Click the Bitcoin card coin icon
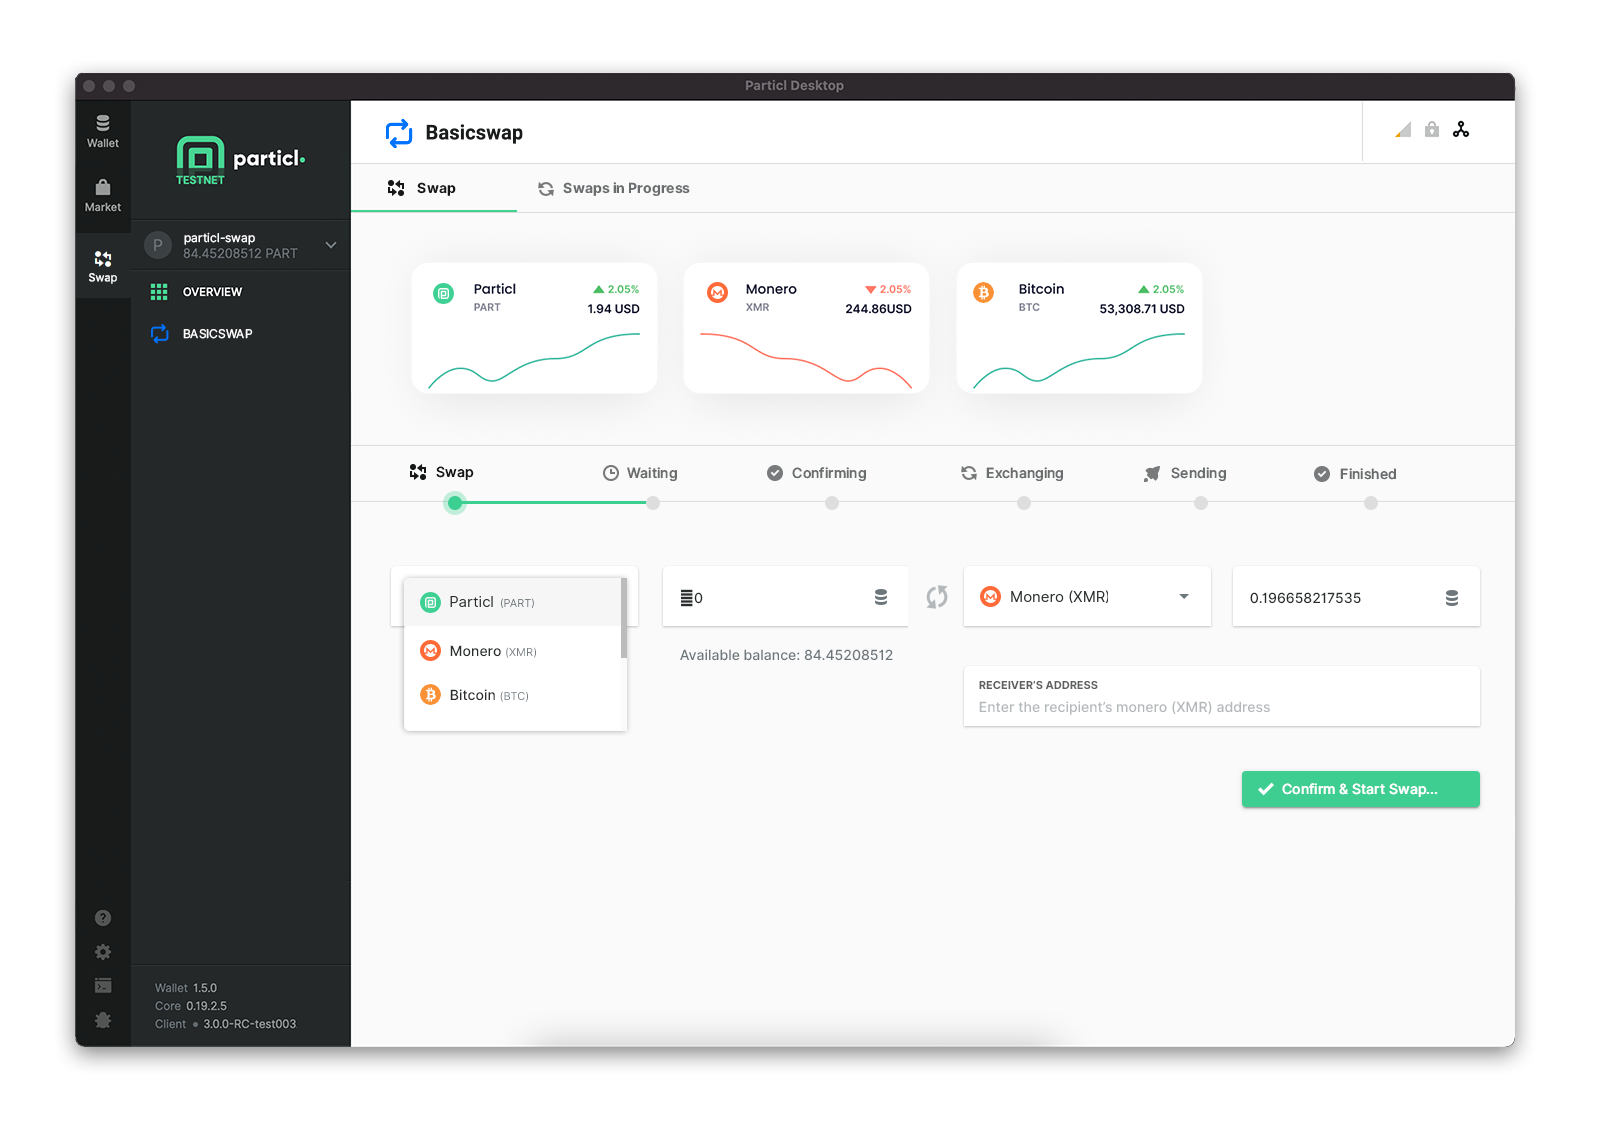1600x1132 pixels. point(984,293)
